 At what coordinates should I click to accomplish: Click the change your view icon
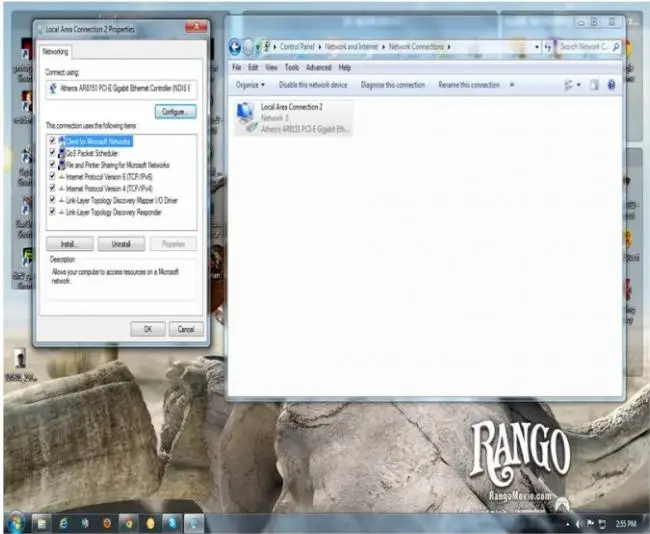[x=568, y=85]
